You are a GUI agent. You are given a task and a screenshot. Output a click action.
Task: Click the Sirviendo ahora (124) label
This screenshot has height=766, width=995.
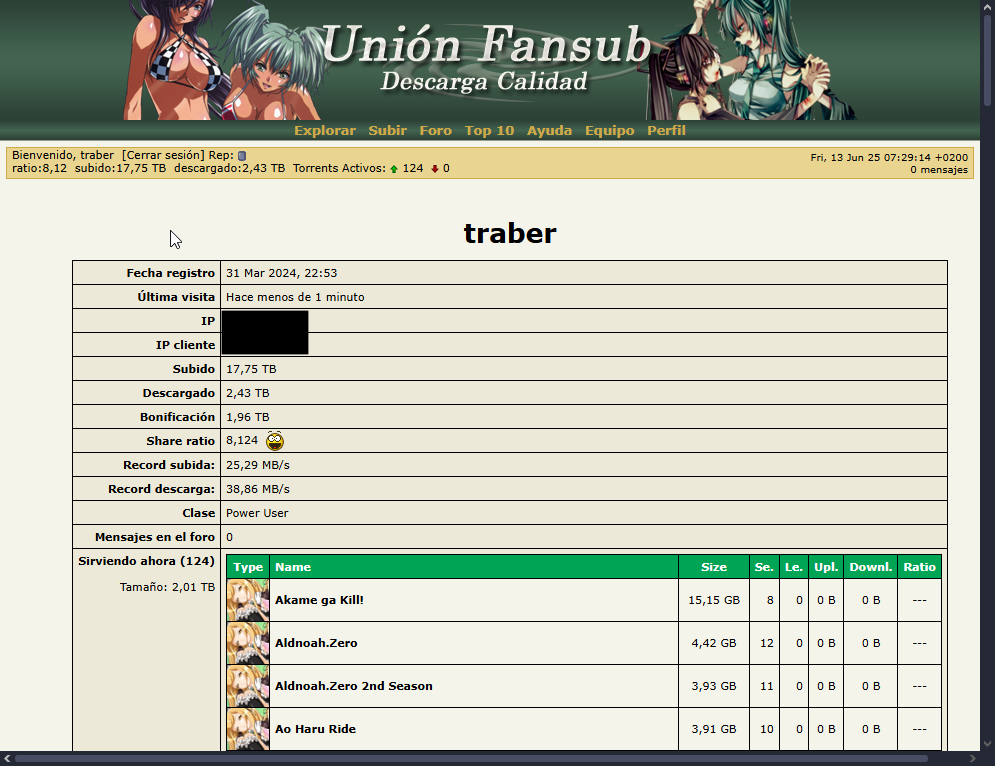point(147,561)
